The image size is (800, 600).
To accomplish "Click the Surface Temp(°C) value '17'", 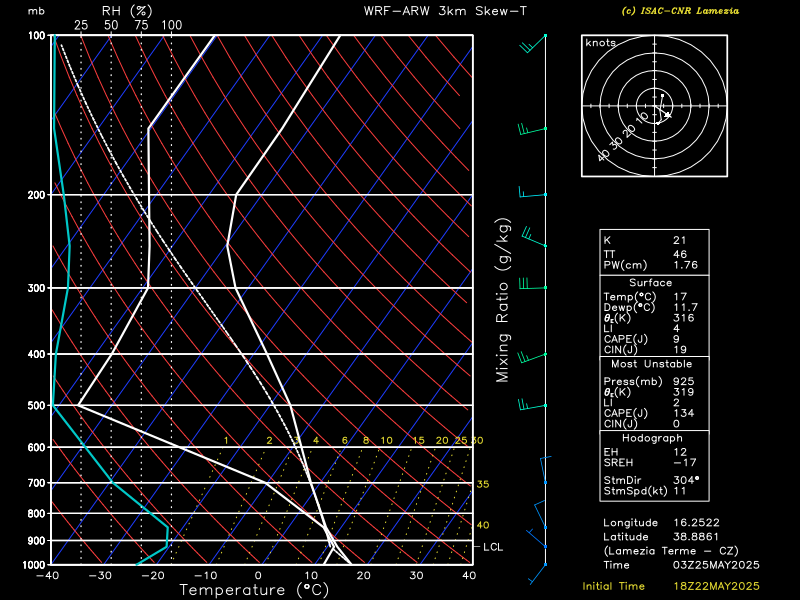I will tap(680, 296).
